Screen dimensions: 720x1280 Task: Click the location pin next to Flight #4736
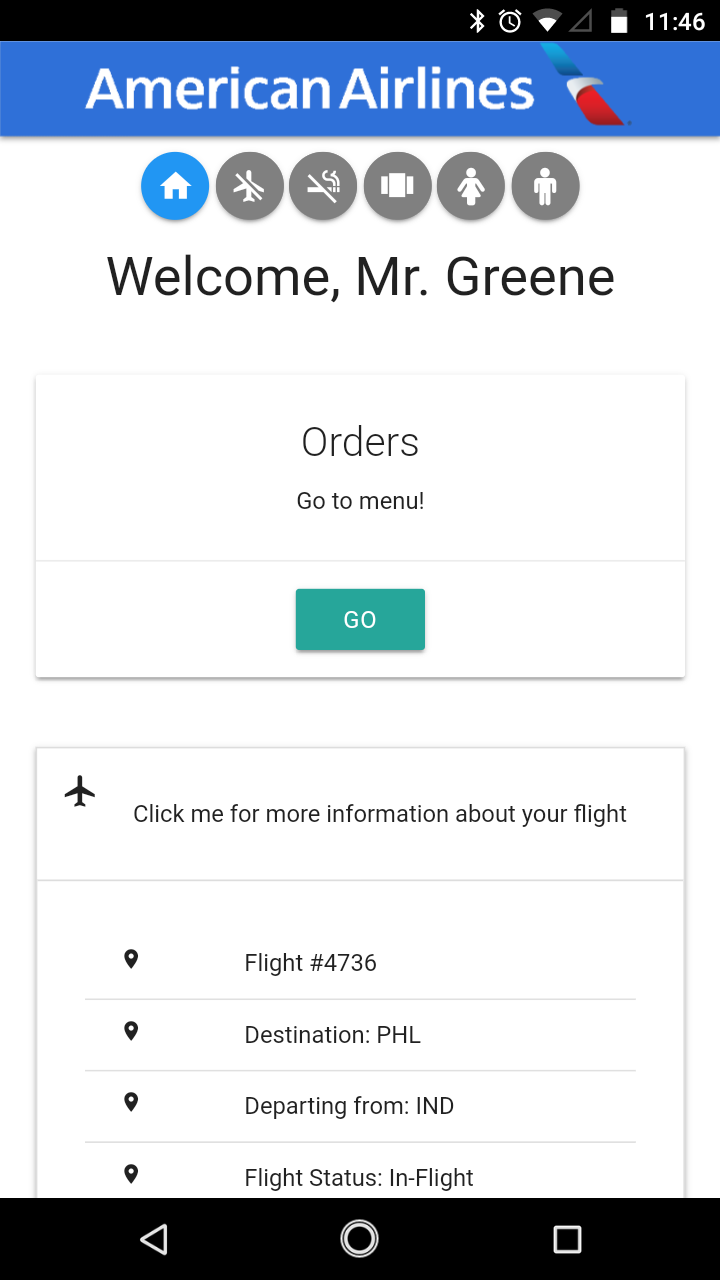point(131,959)
